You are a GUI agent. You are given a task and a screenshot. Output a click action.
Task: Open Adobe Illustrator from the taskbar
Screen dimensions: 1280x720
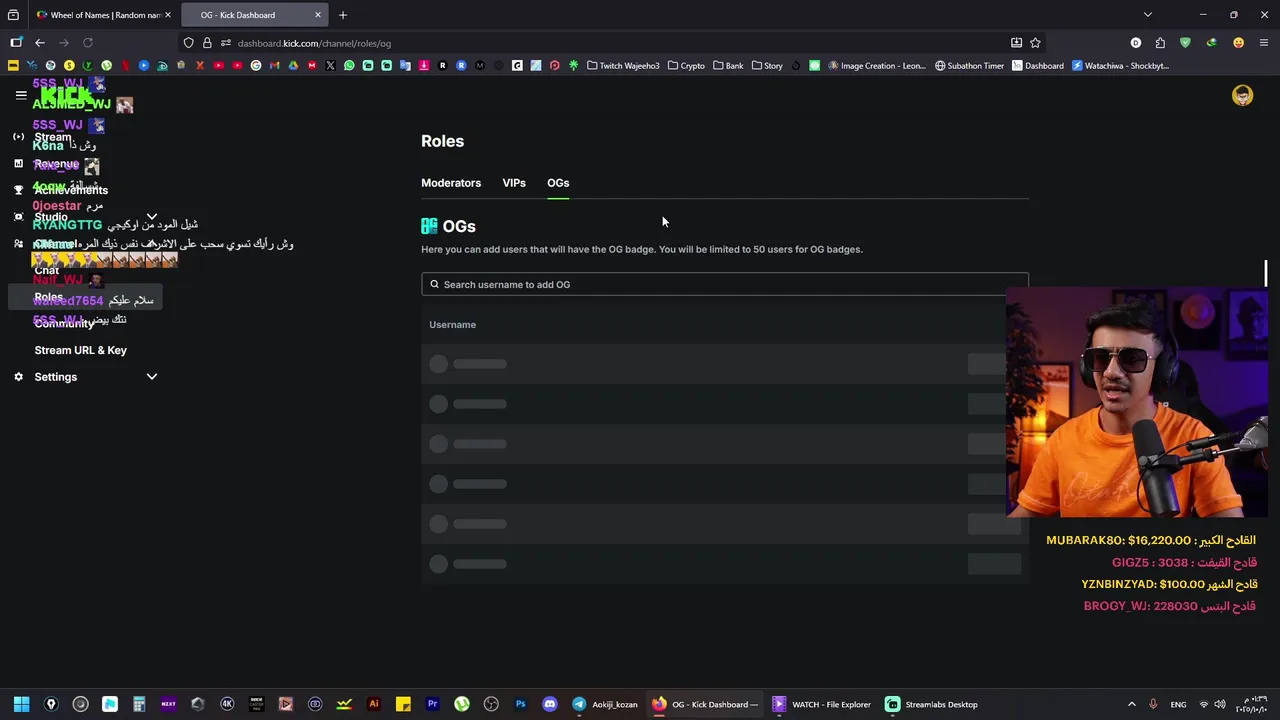click(374, 704)
